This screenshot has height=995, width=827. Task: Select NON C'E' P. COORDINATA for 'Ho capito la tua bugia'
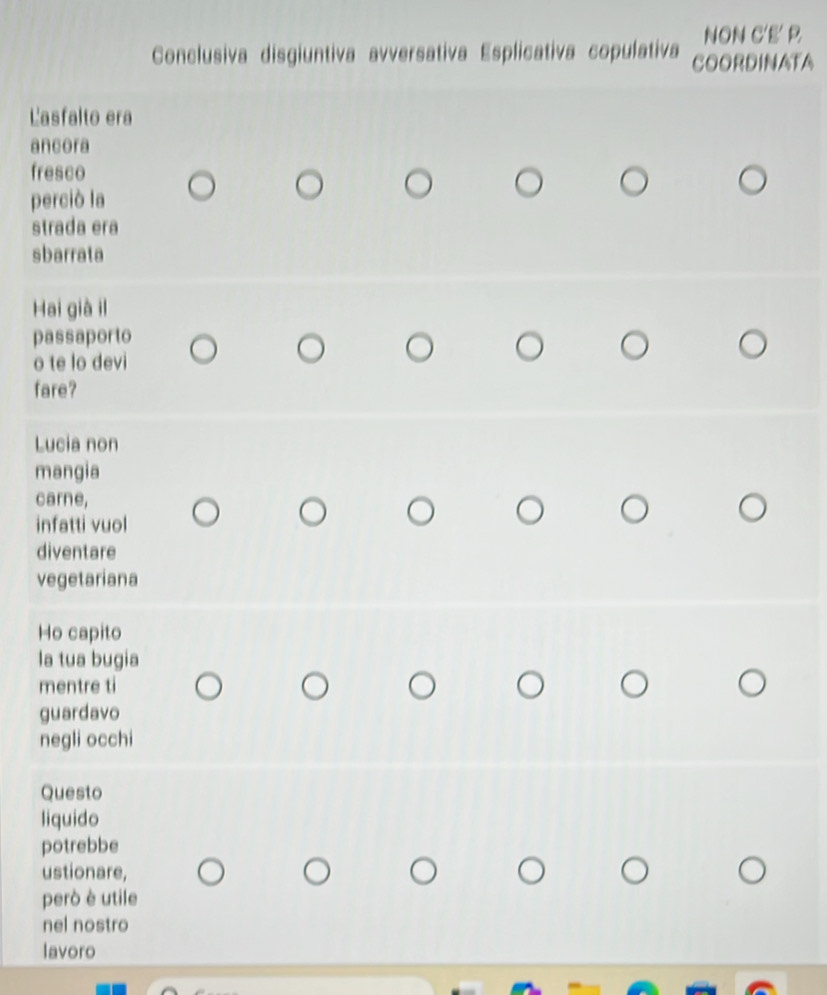[752, 683]
